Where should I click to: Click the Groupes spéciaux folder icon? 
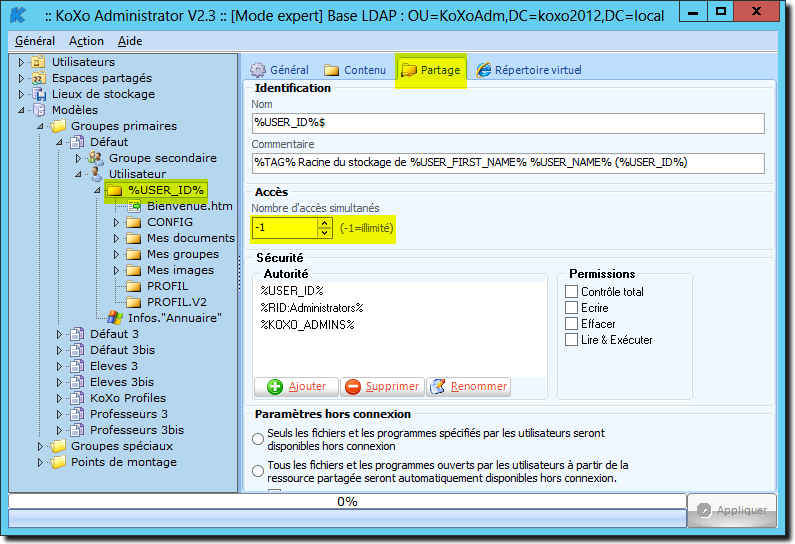click(58, 446)
